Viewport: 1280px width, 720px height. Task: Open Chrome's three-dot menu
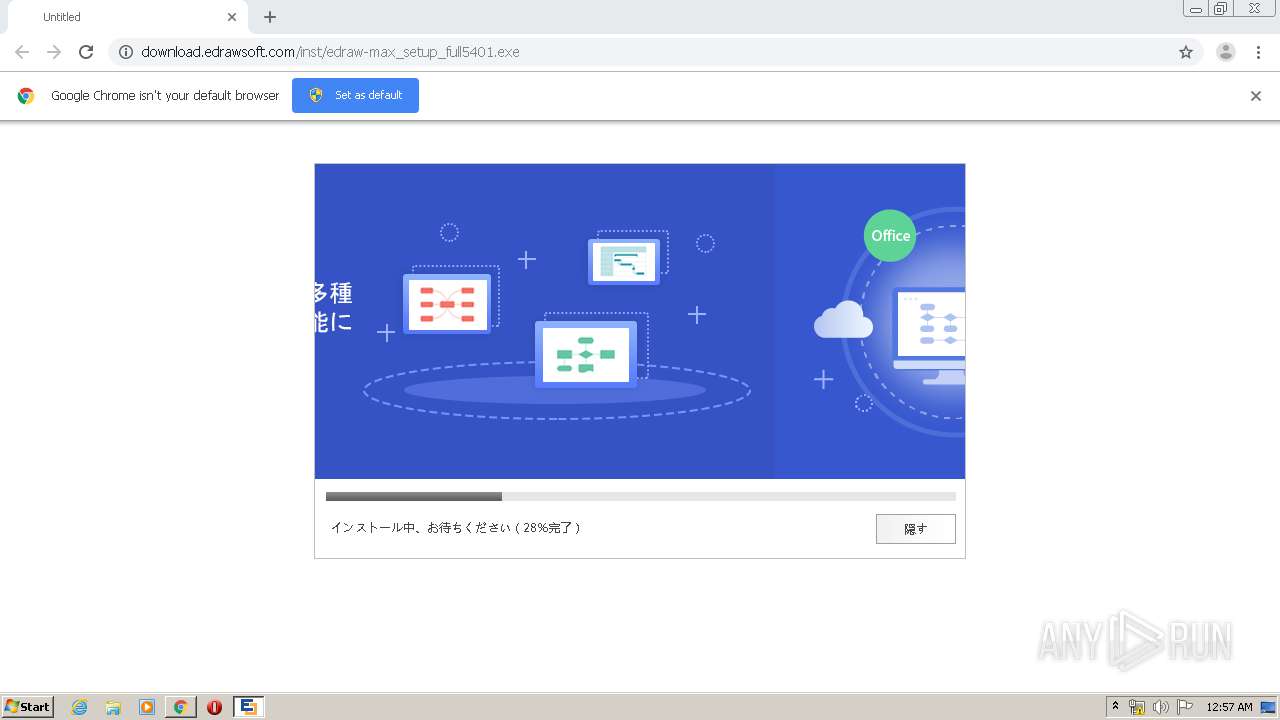[x=1259, y=52]
